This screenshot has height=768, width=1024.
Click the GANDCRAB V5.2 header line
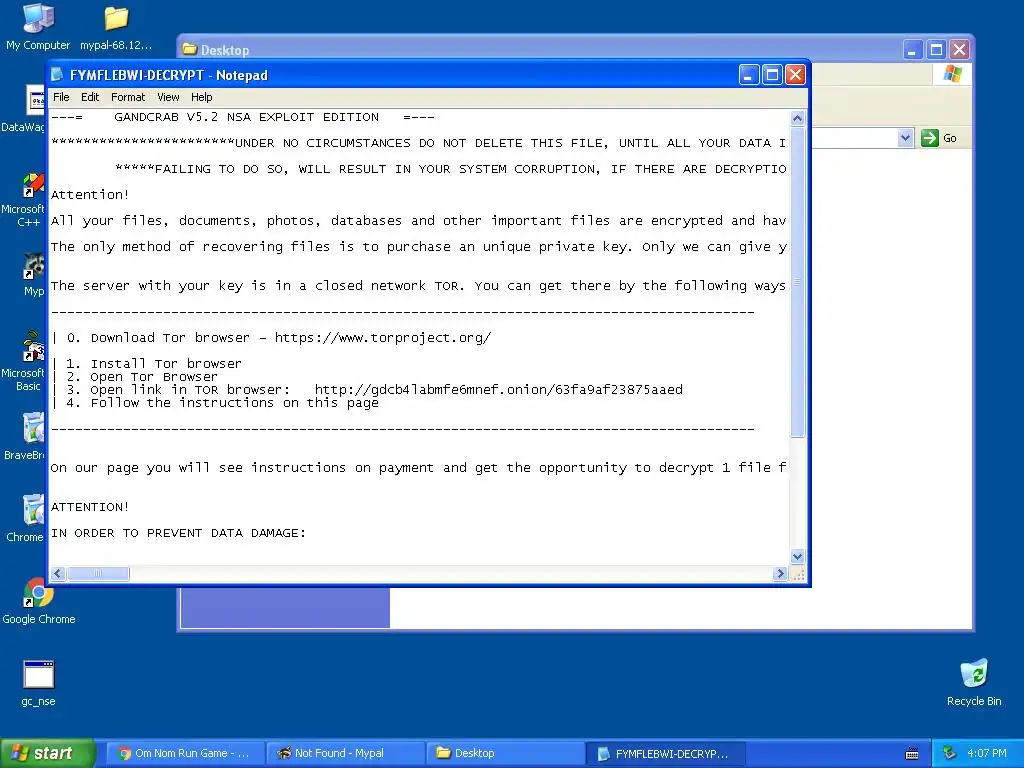[242, 118]
